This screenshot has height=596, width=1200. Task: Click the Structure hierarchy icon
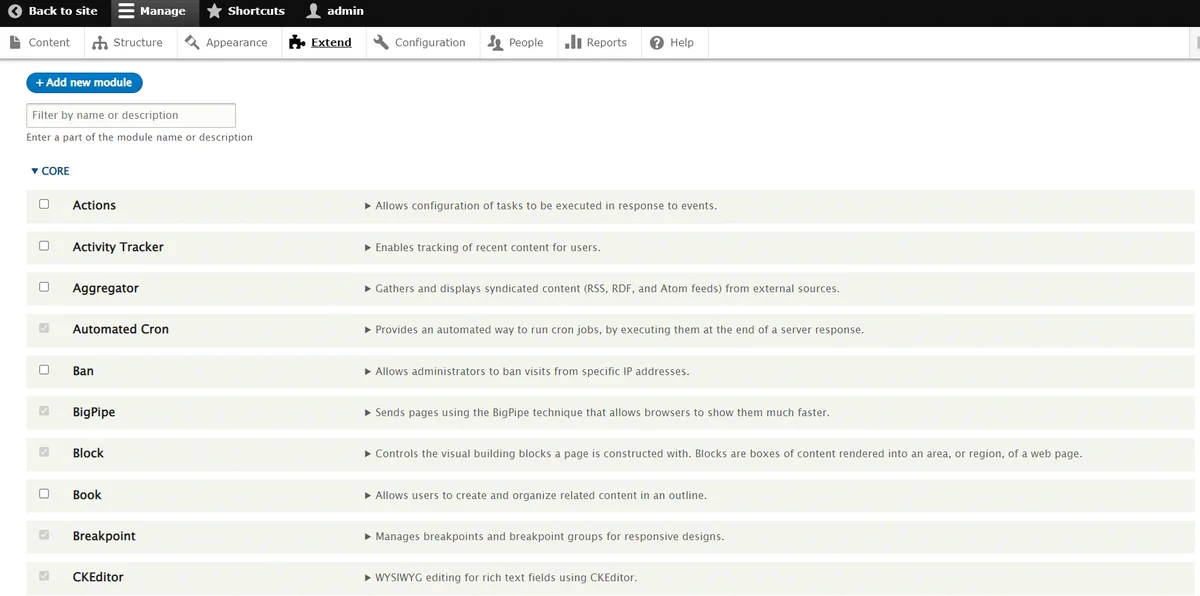pyautogui.click(x=100, y=43)
